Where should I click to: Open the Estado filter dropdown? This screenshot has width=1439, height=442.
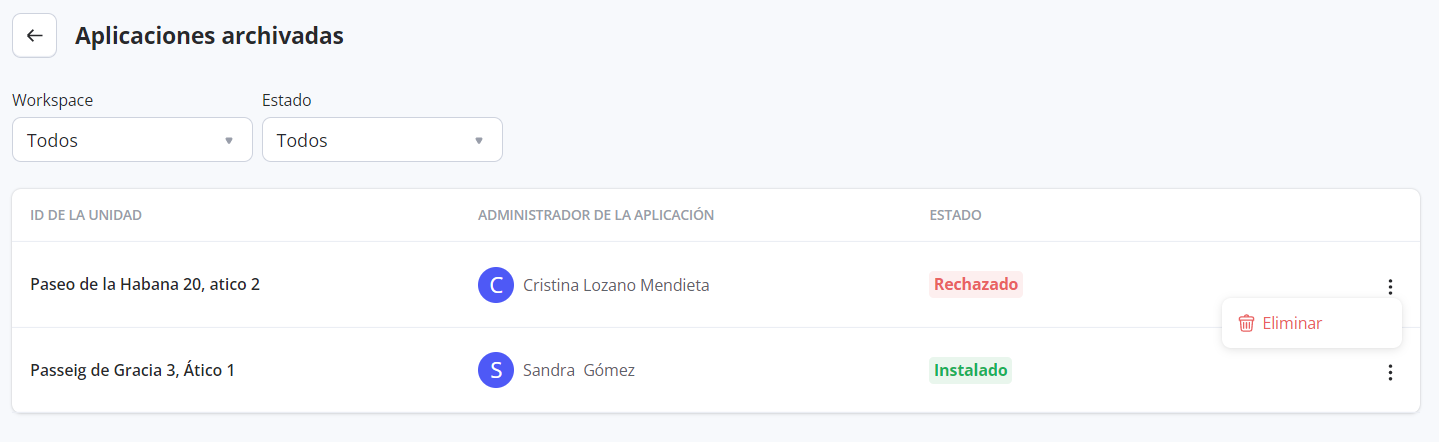pyautogui.click(x=382, y=140)
